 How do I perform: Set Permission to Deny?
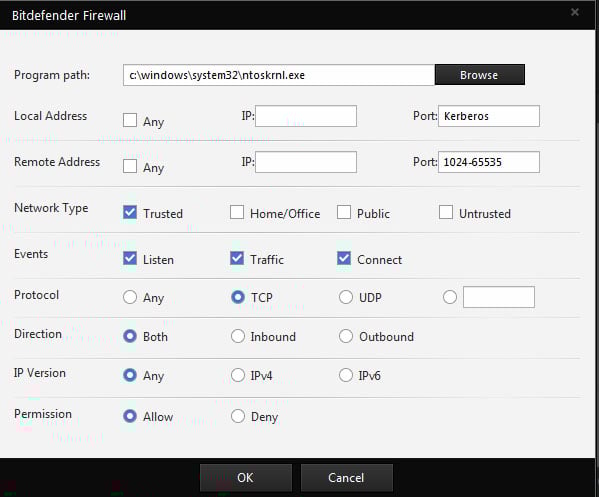coord(238,416)
